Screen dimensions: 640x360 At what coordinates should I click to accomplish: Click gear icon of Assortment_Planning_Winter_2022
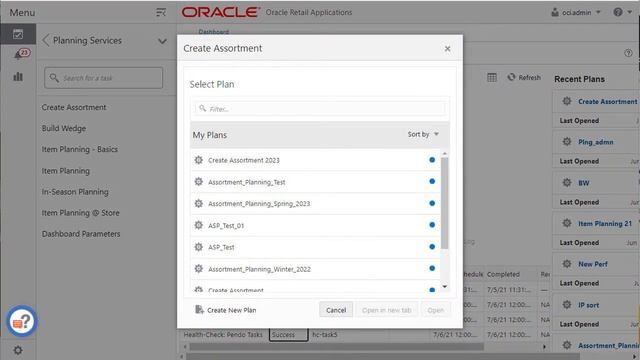198,269
